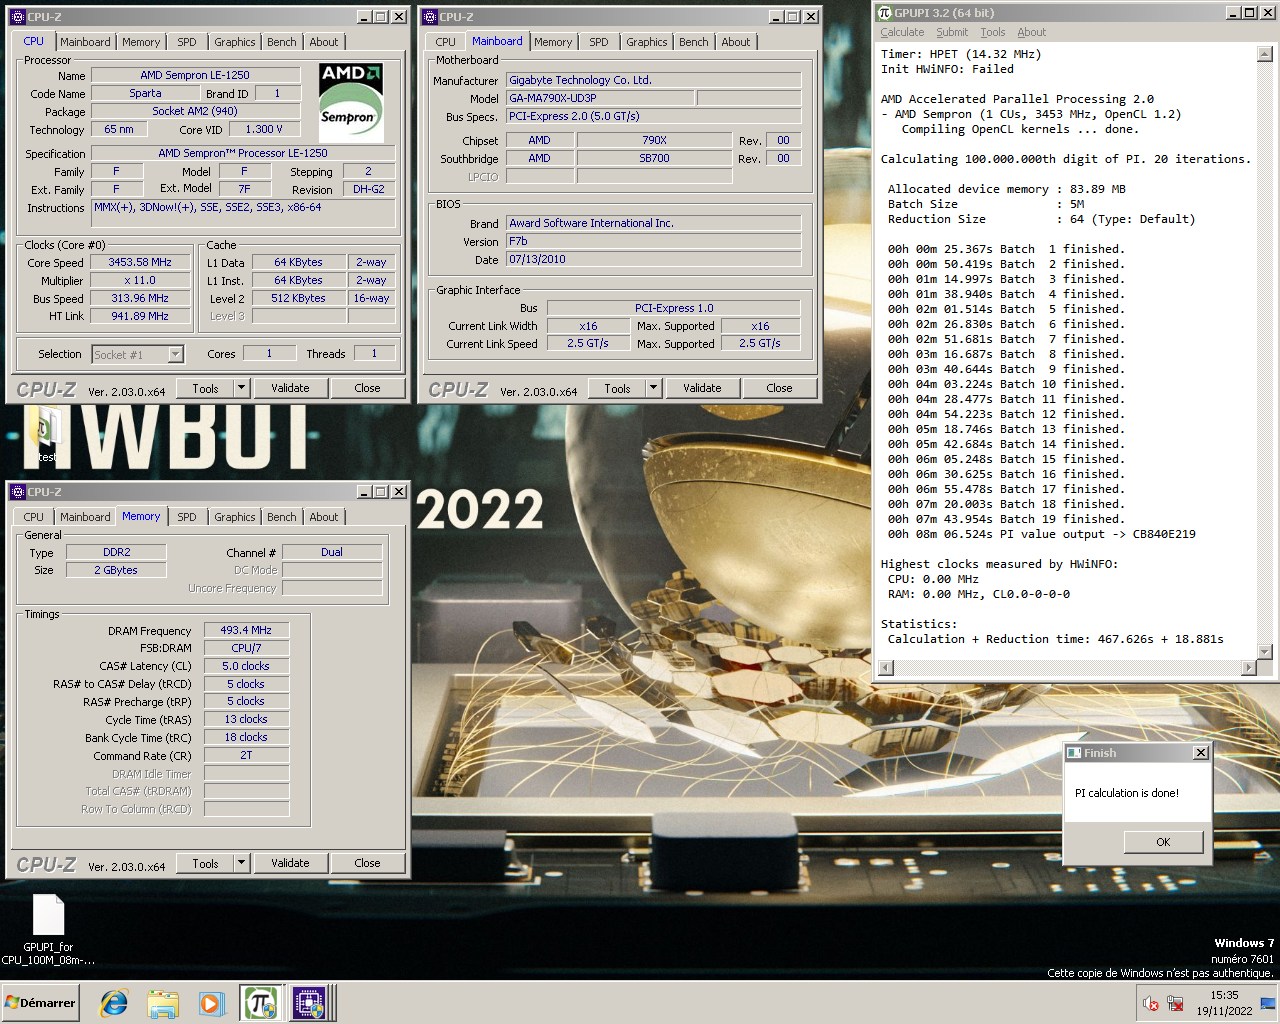1280x1024 pixels.
Task: Click the GA-MA790X-UD3P model field
Action: [600, 98]
